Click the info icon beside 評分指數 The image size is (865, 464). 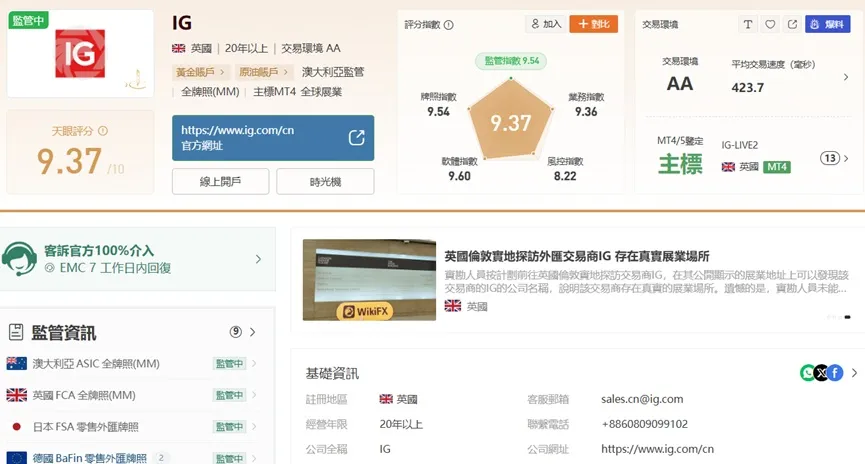[x=448, y=25]
